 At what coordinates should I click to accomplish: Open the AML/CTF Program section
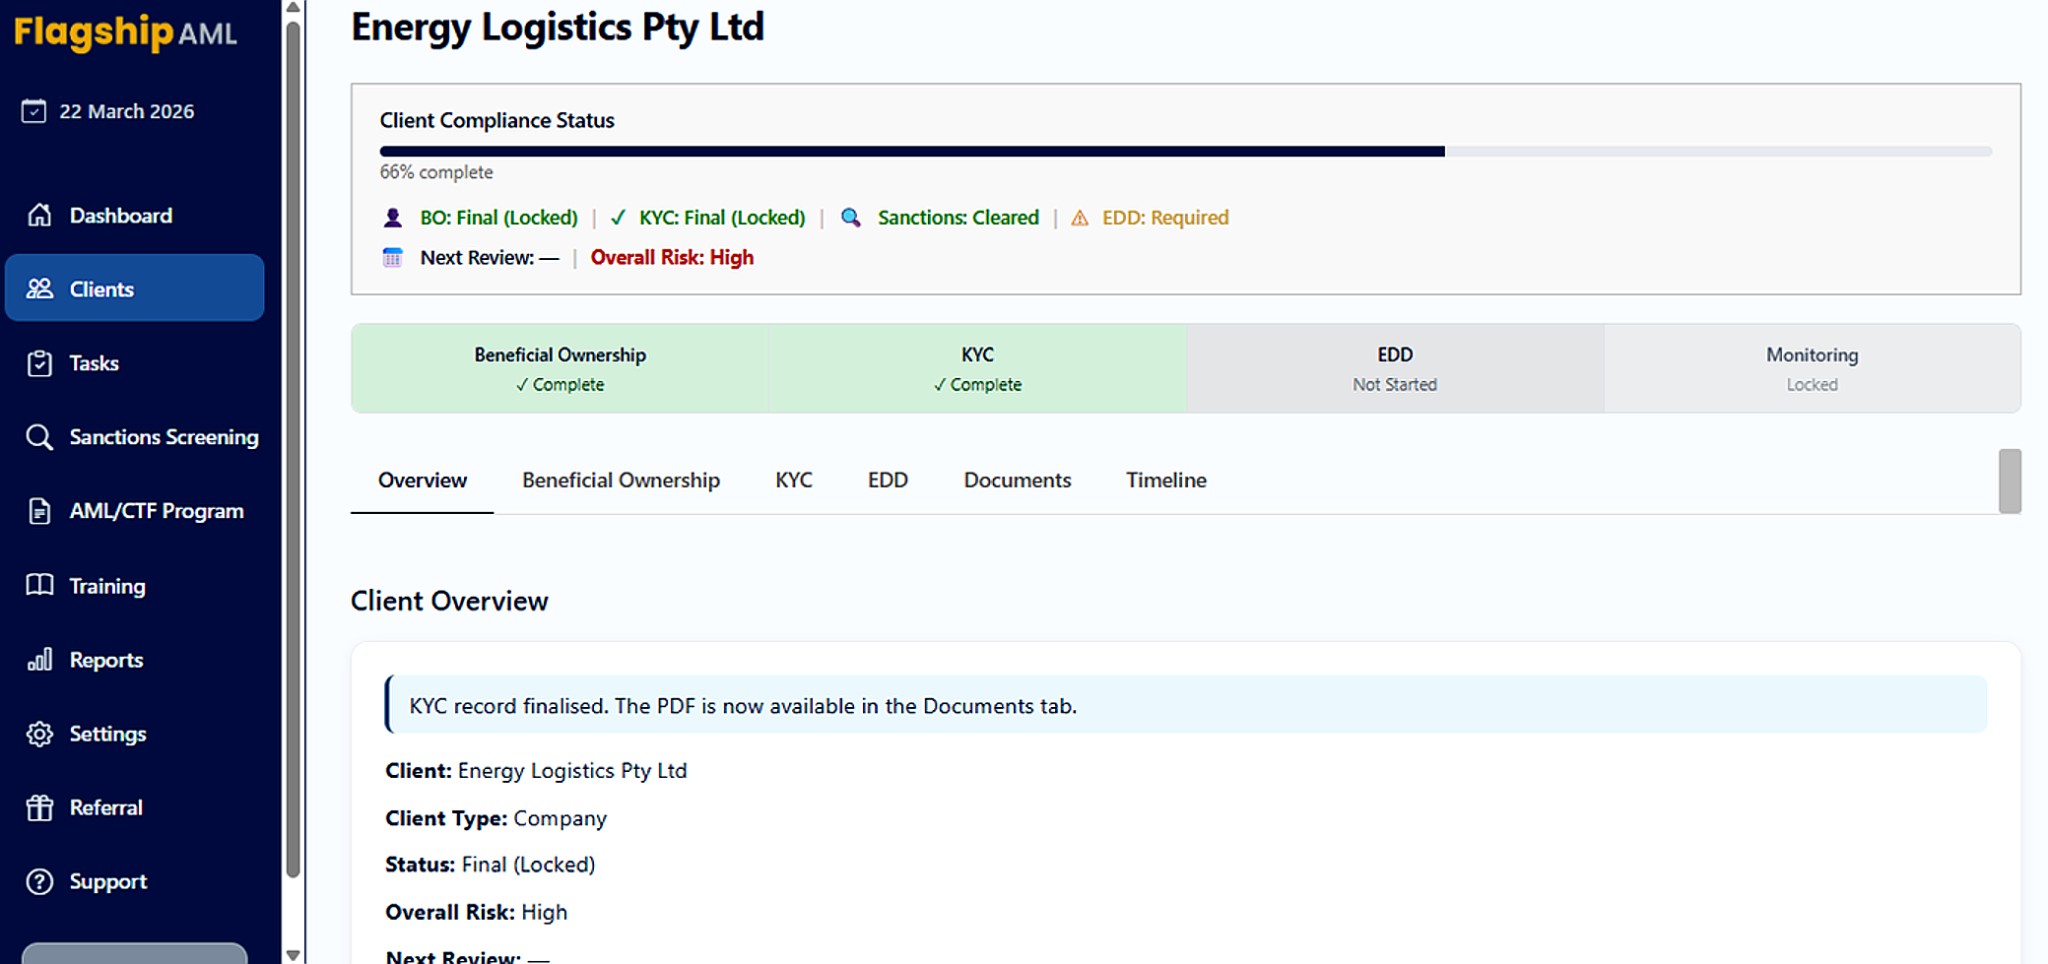[x=156, y=510]
